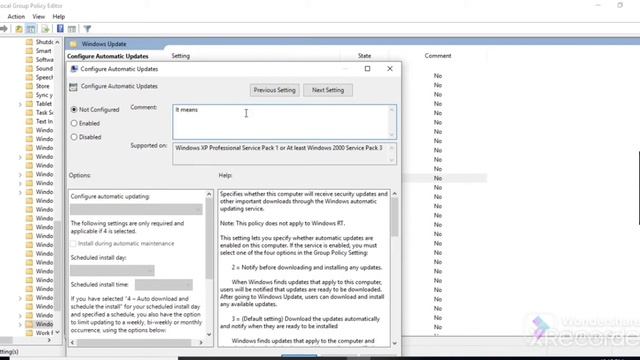Open the Help menu
The image size is (640, 360).
pyautogui.click(x=59, y=17)
